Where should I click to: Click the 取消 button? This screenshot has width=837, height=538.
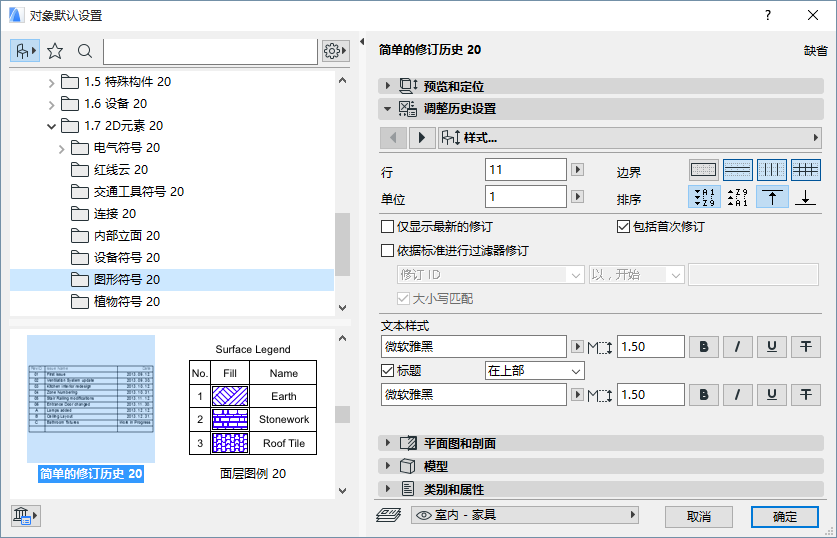click(x=699, y=516)
